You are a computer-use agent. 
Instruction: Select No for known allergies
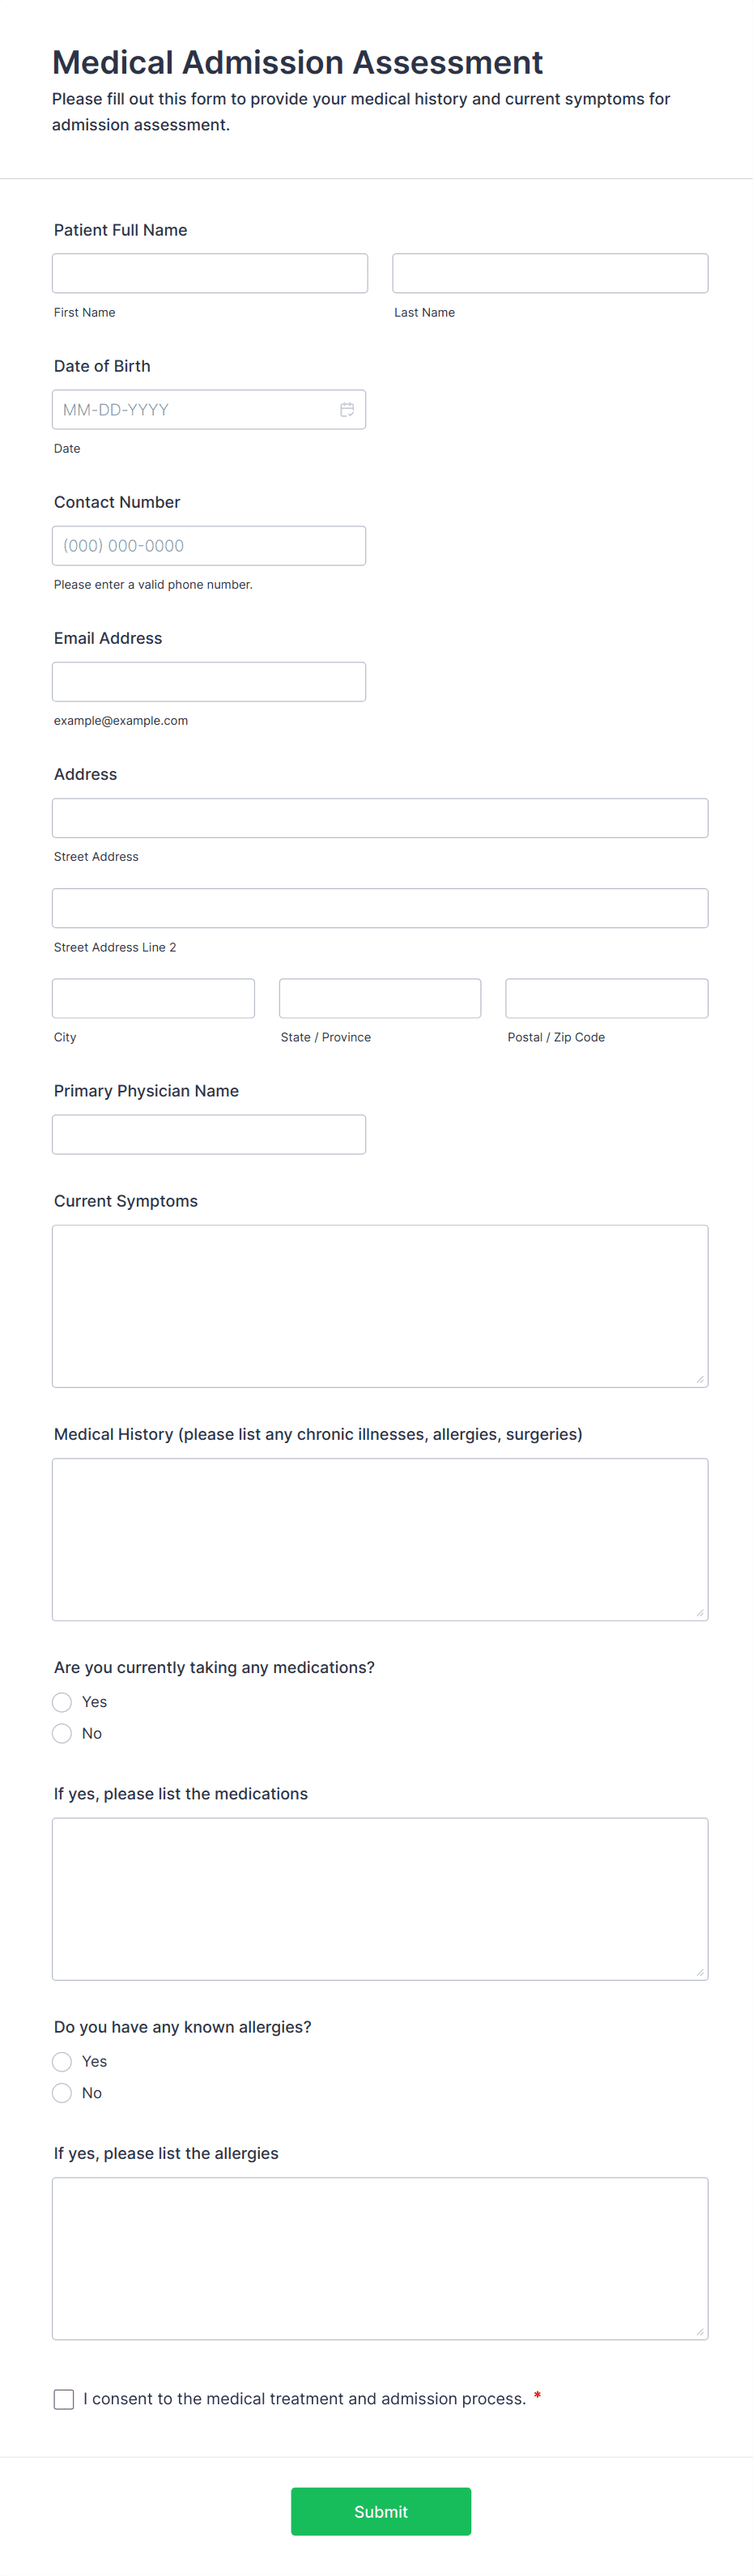pos(61,2092)
